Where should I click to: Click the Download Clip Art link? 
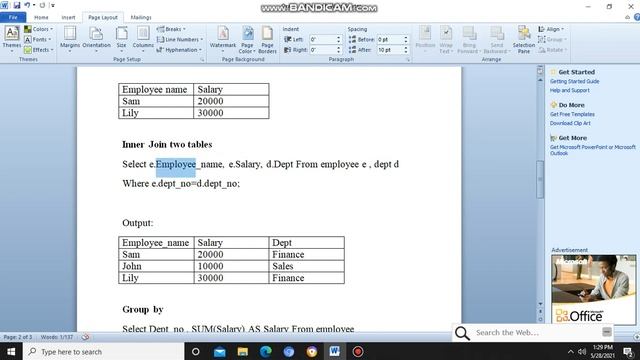click(x=570, y=123)
